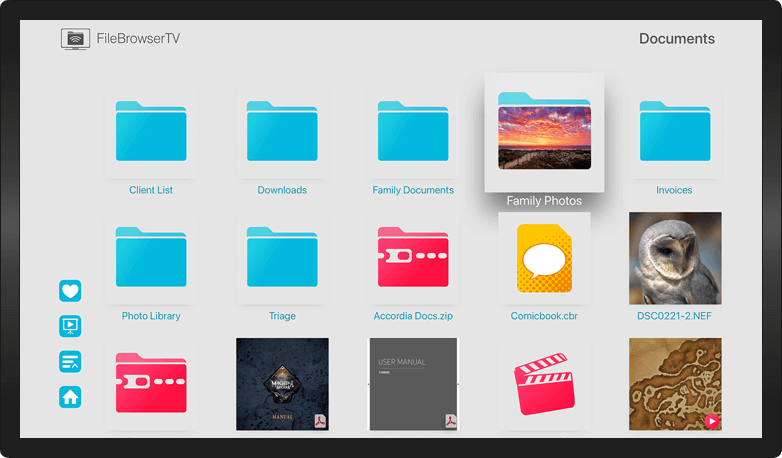Open the Downloads folder
Screen dimensions: 782x458
(x=282, y=132)
